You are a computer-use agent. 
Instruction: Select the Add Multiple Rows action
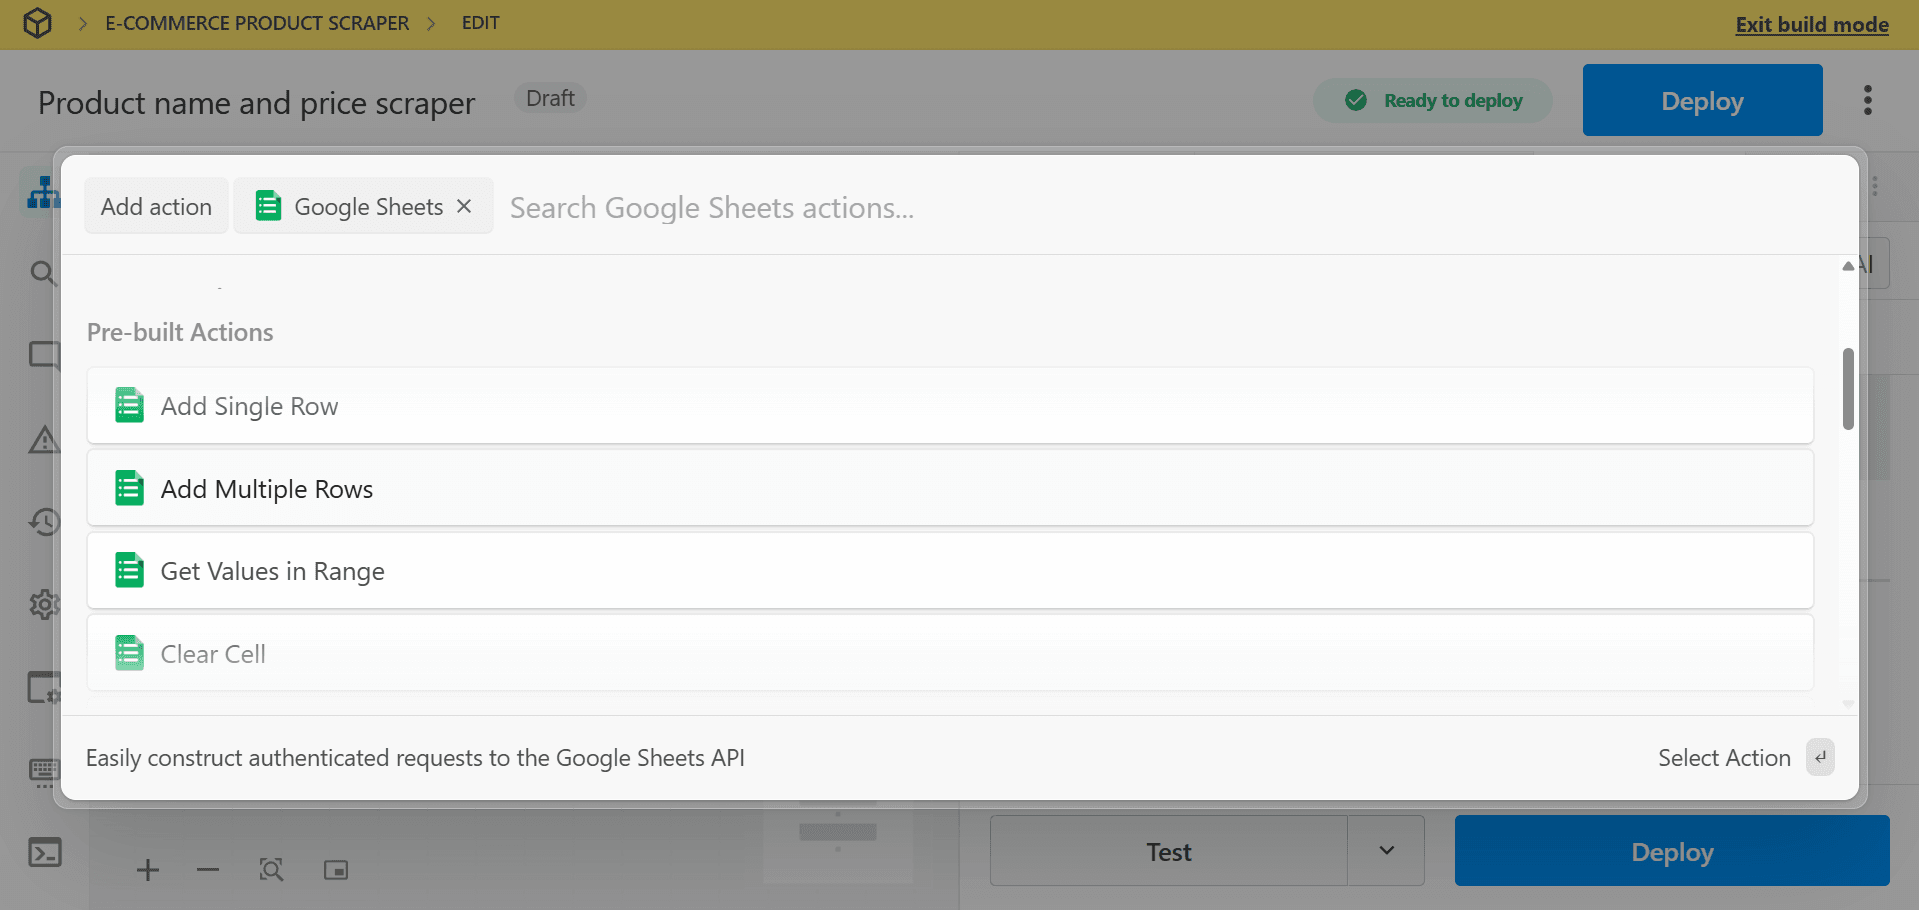point(950,488)
